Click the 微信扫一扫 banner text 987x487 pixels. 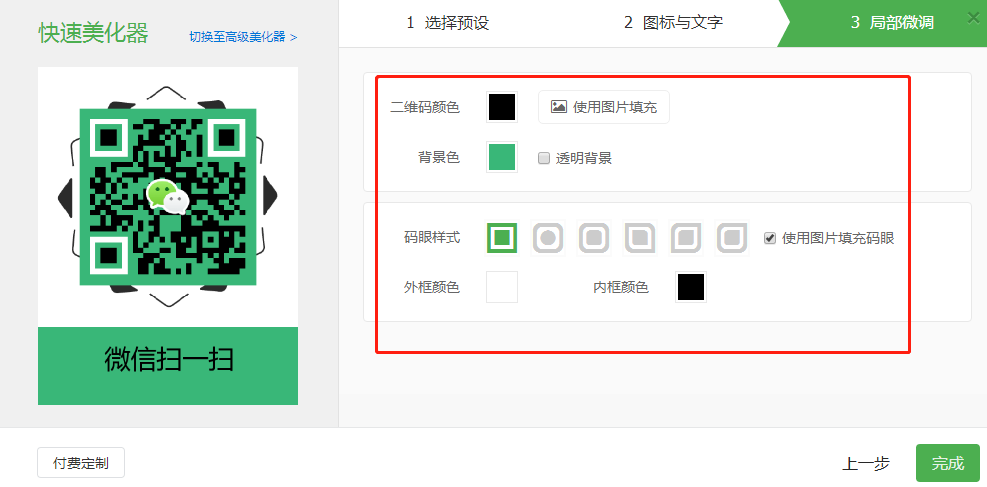coord(169,360)
